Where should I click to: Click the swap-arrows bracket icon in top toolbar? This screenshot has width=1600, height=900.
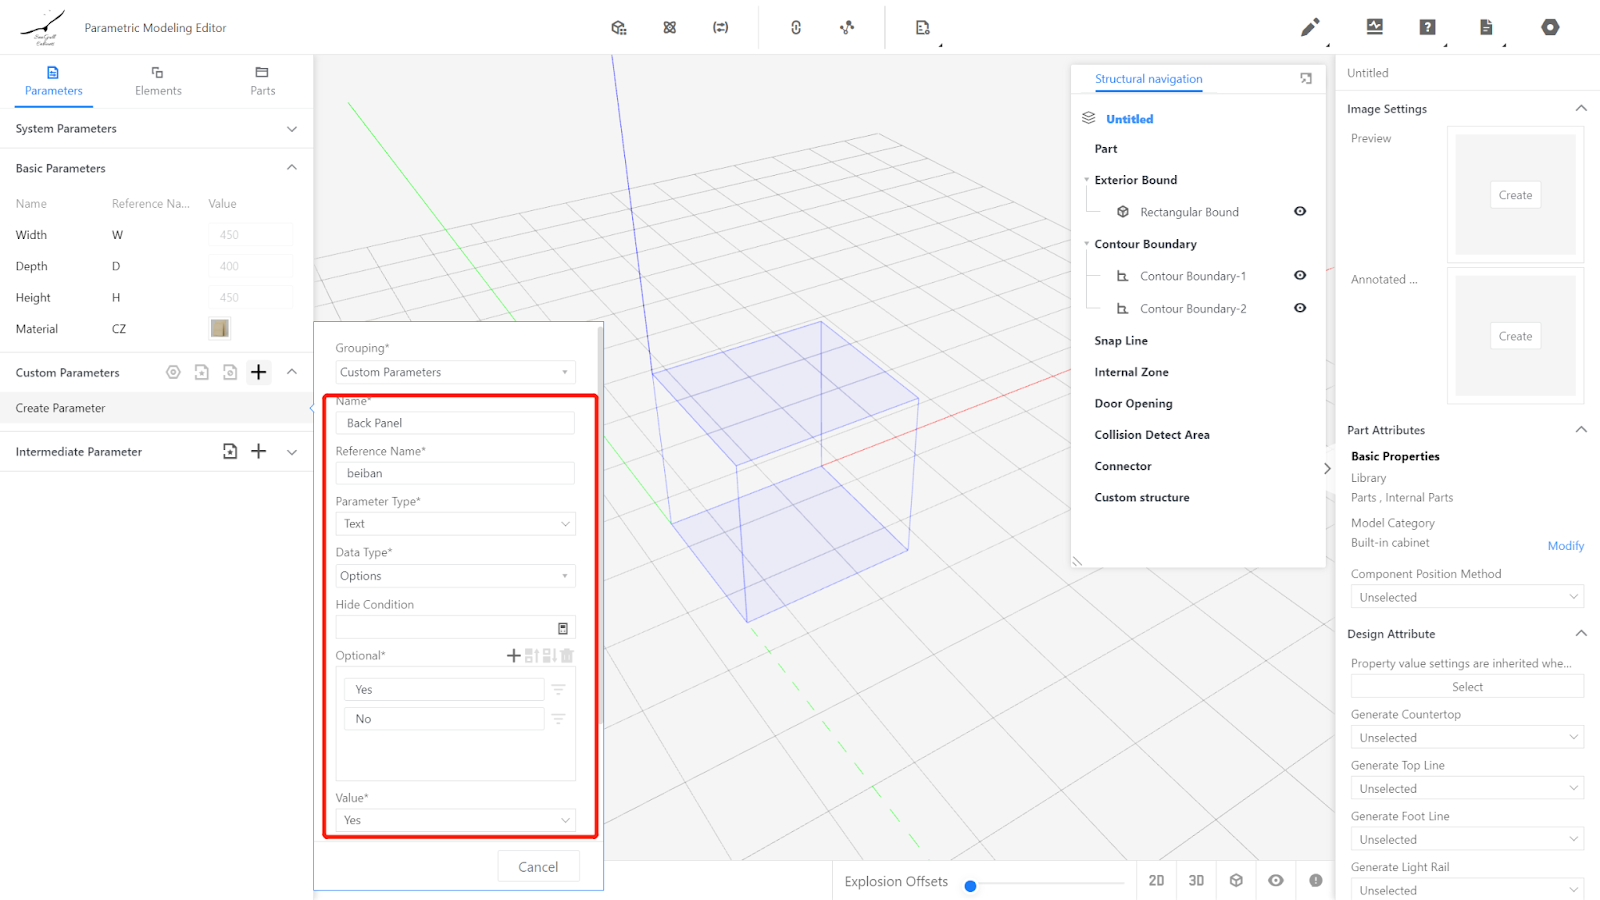(x=720, y=28)
